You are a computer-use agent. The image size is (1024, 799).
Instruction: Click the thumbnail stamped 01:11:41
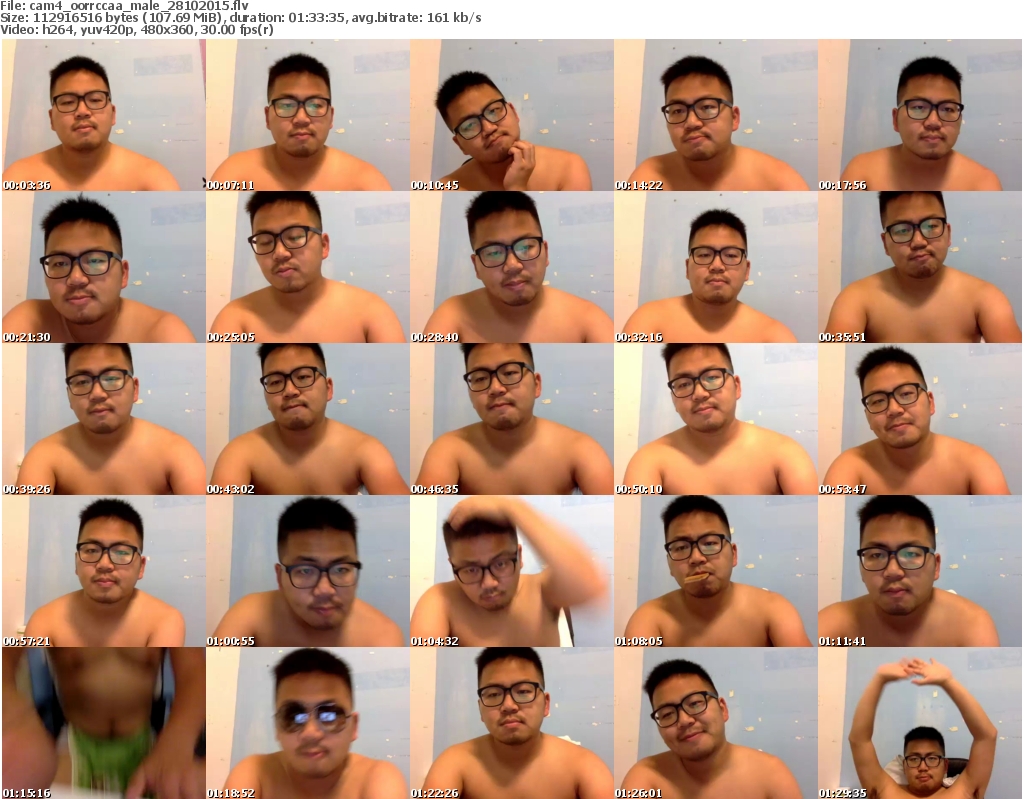[920, 571]
